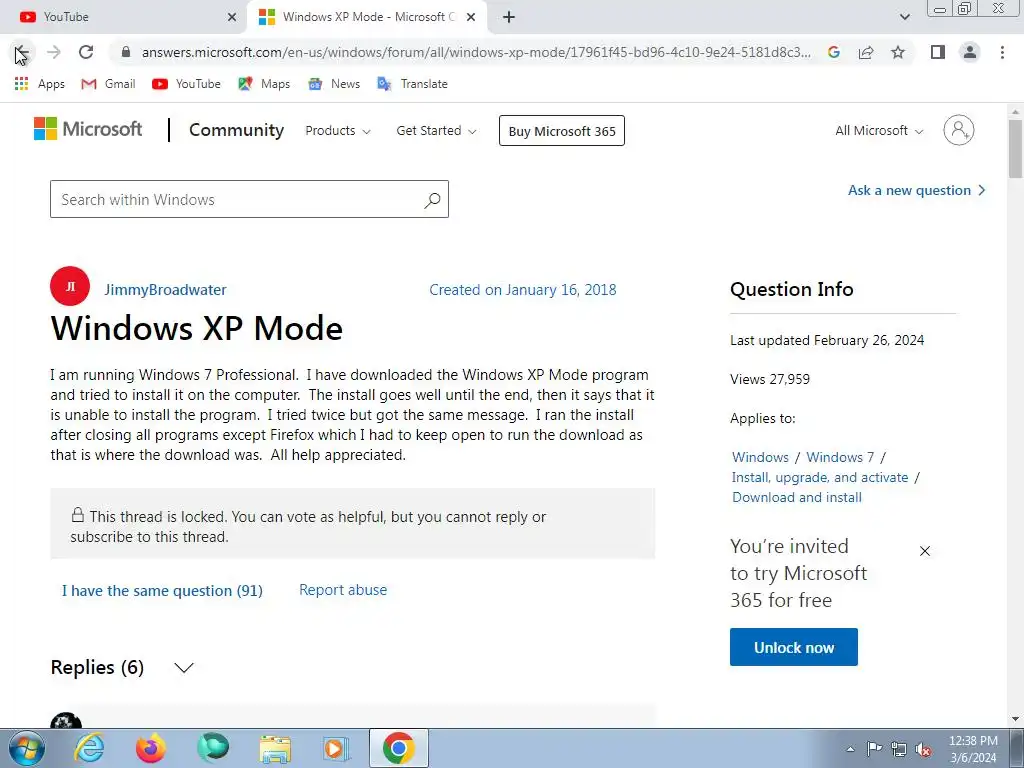Screen dimensions: 1024x768
Task: Click the Community link
Action: point(236,130)
